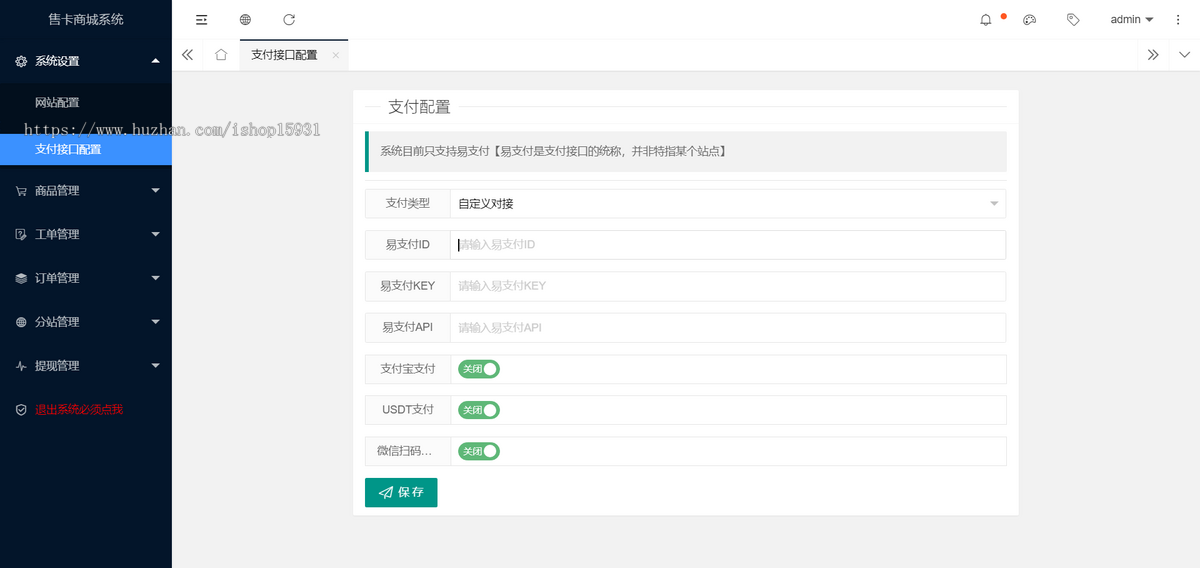Click the 支付配置 section heading
The image size is (1200, 568).
[419, 107]
